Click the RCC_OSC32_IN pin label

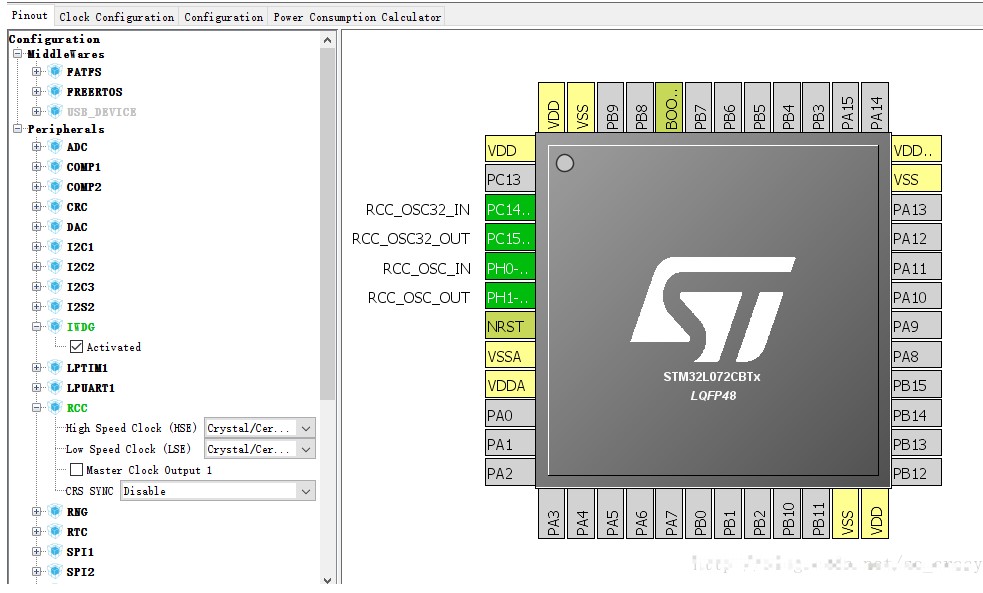(x=418, y=209)
